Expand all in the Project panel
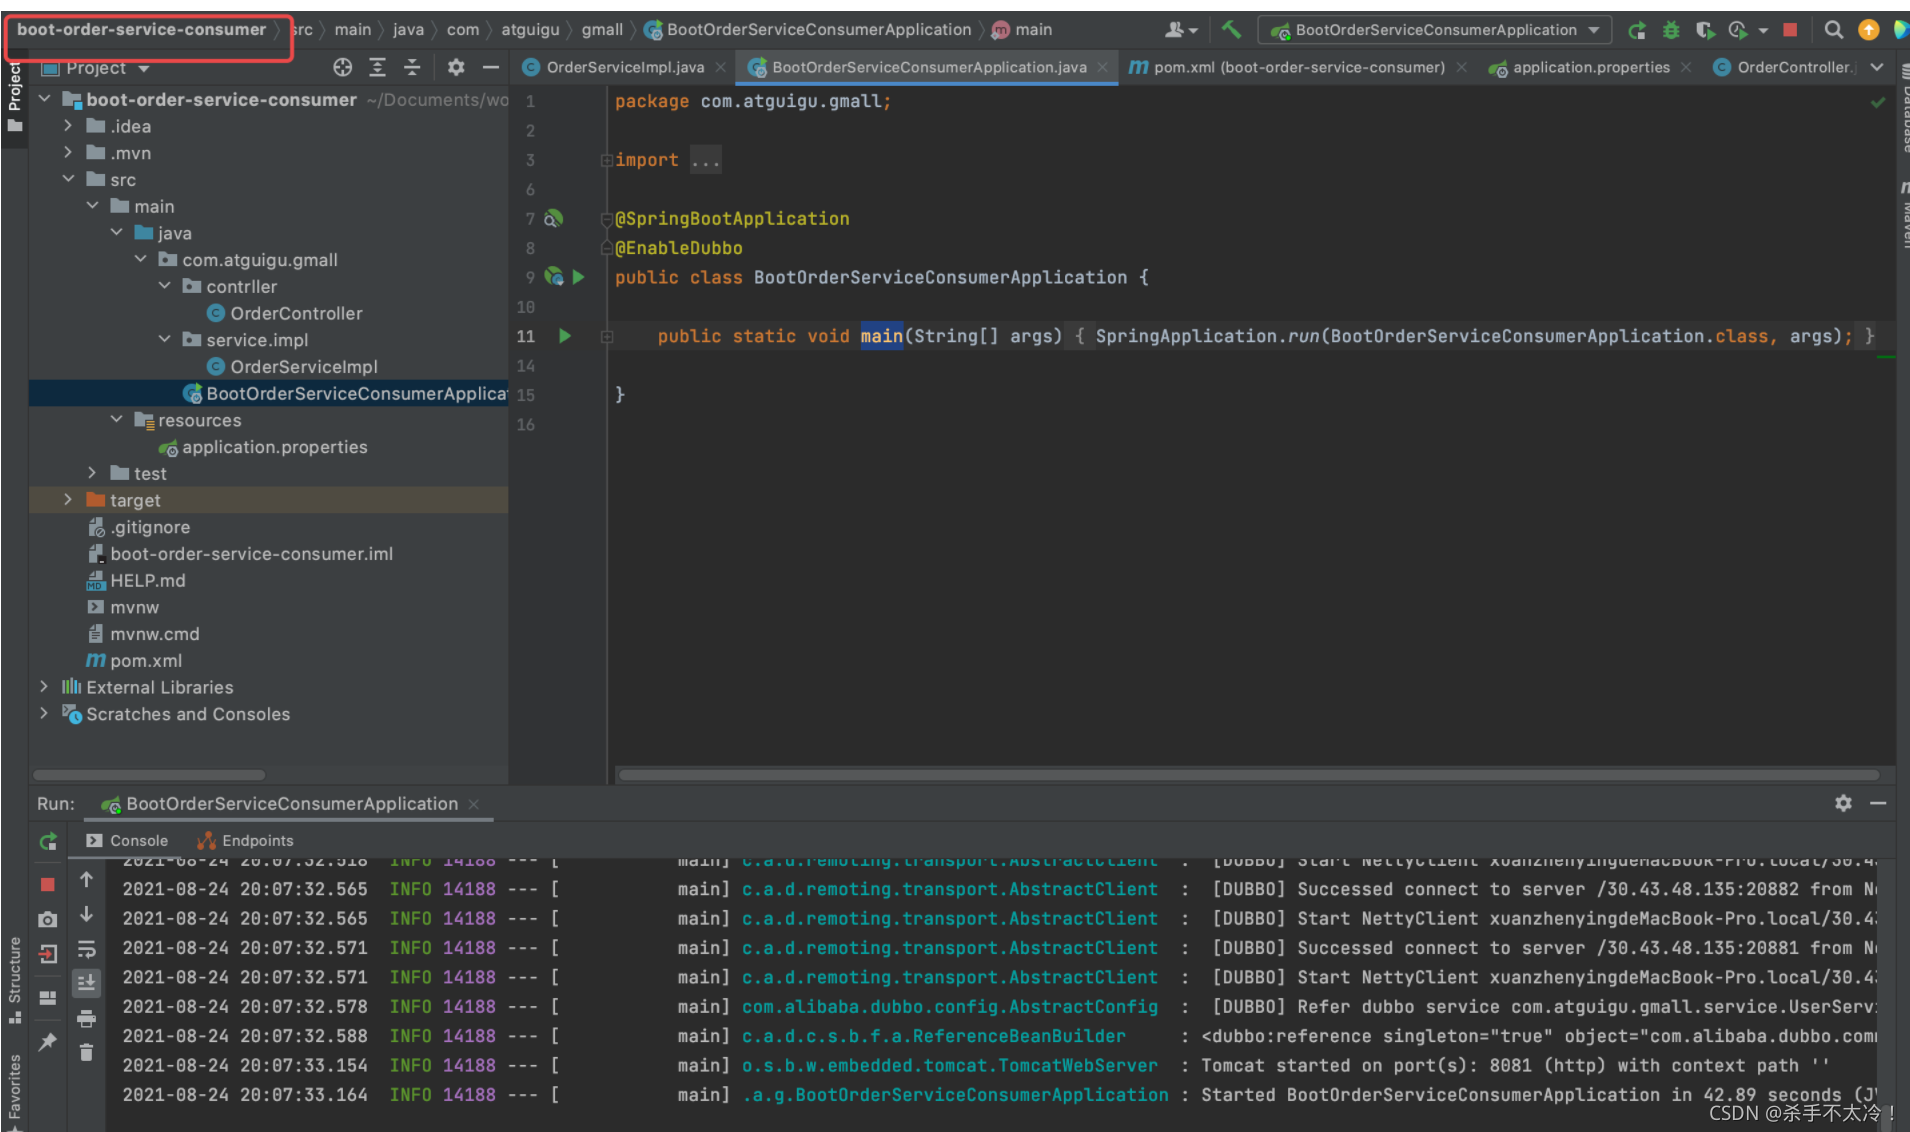The width and height of the screenshot is (1910, 1132). pos(377,67)
